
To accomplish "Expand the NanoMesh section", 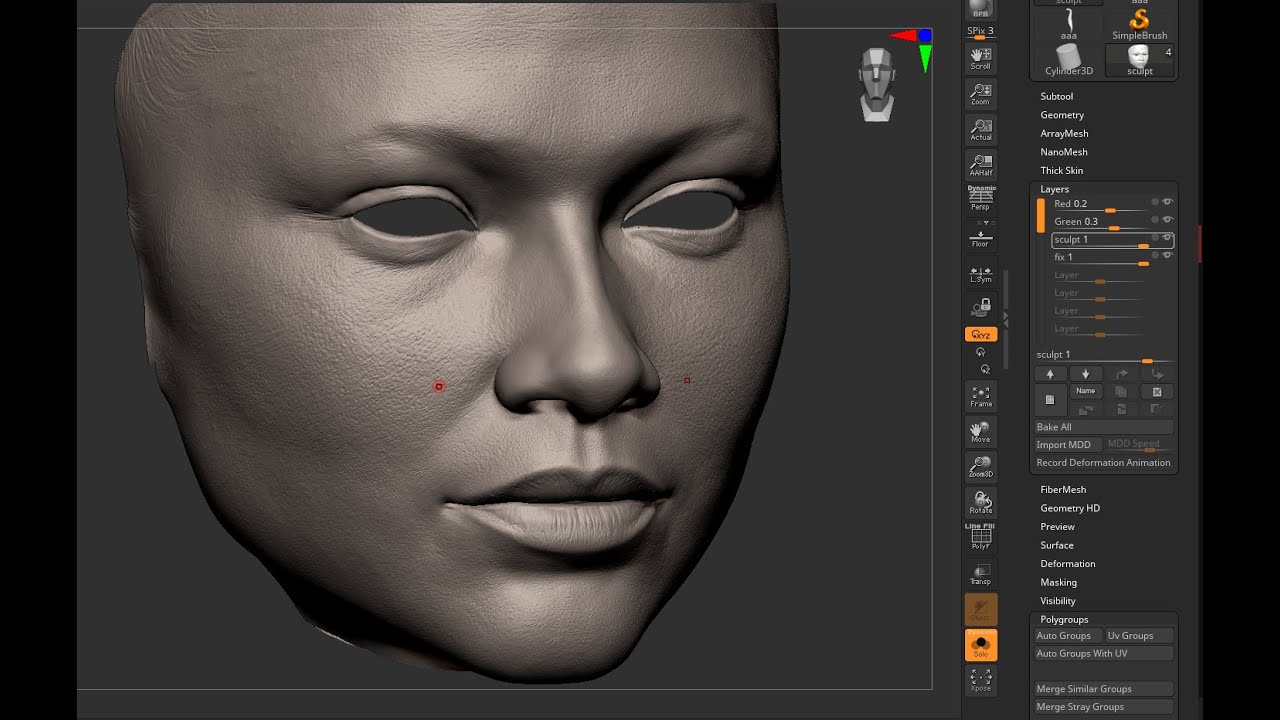I will (1064, 152).
